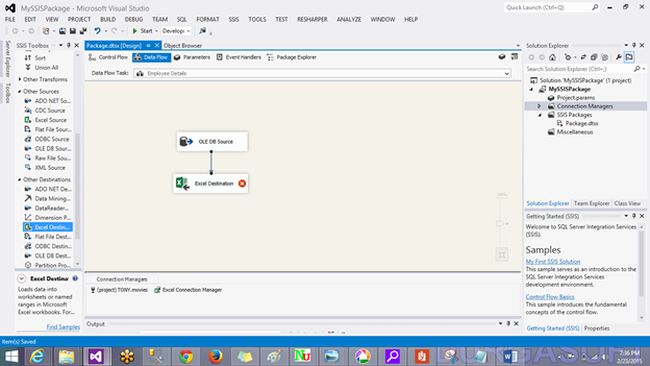Select TONY.movies connection manager
The width and height of the screenshot is (650, 366).
point(119,290)
